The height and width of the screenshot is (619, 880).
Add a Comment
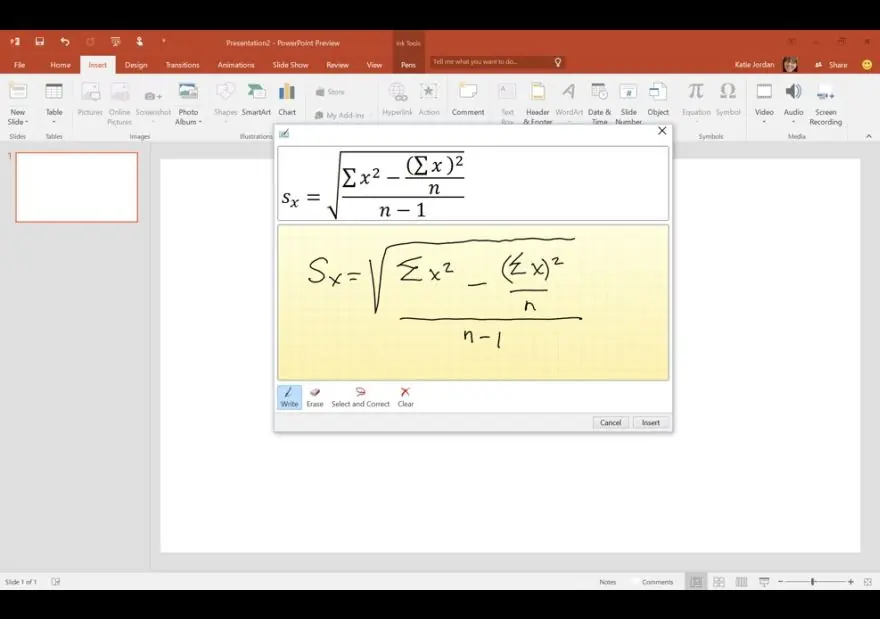pyautogui.click(x=468, y=101)
